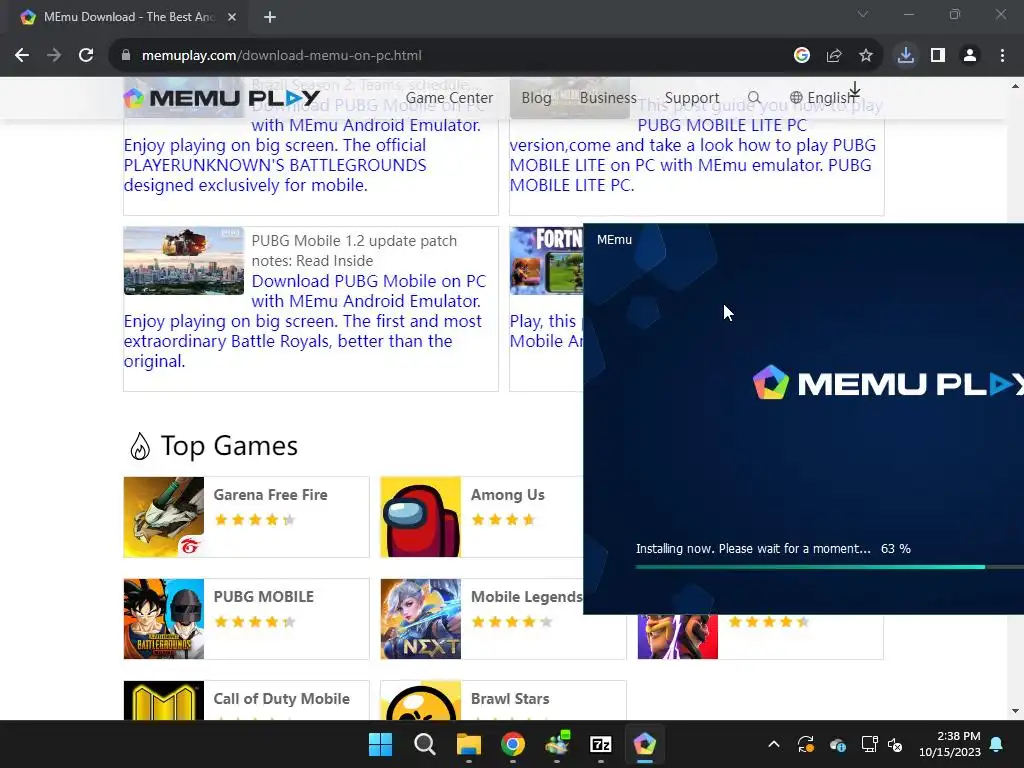Click the Google icon in address bar

click(802, 56)
